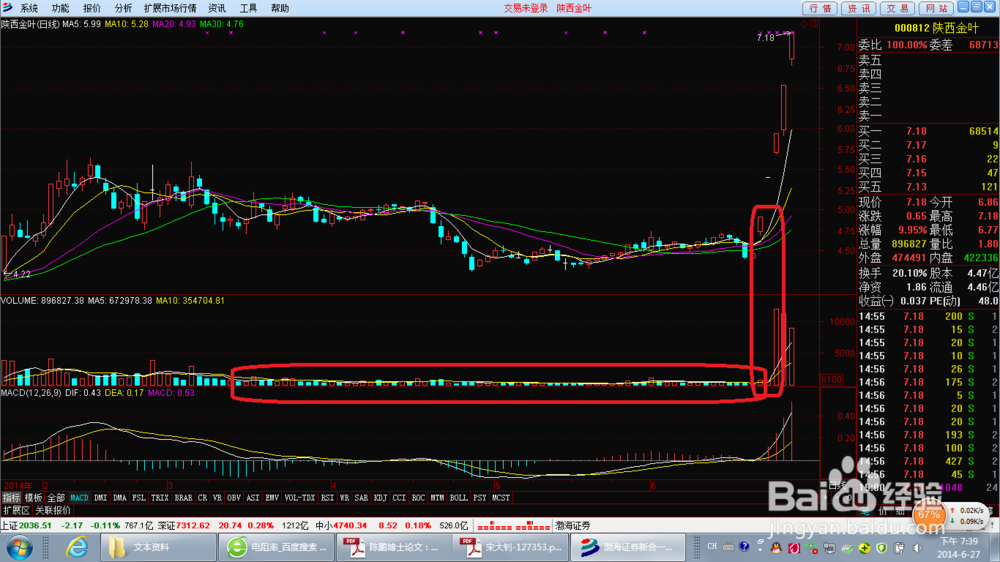This screenshot has width=1000, height=562.
Task: Switch indicator to VR
Action: point(217,498)
